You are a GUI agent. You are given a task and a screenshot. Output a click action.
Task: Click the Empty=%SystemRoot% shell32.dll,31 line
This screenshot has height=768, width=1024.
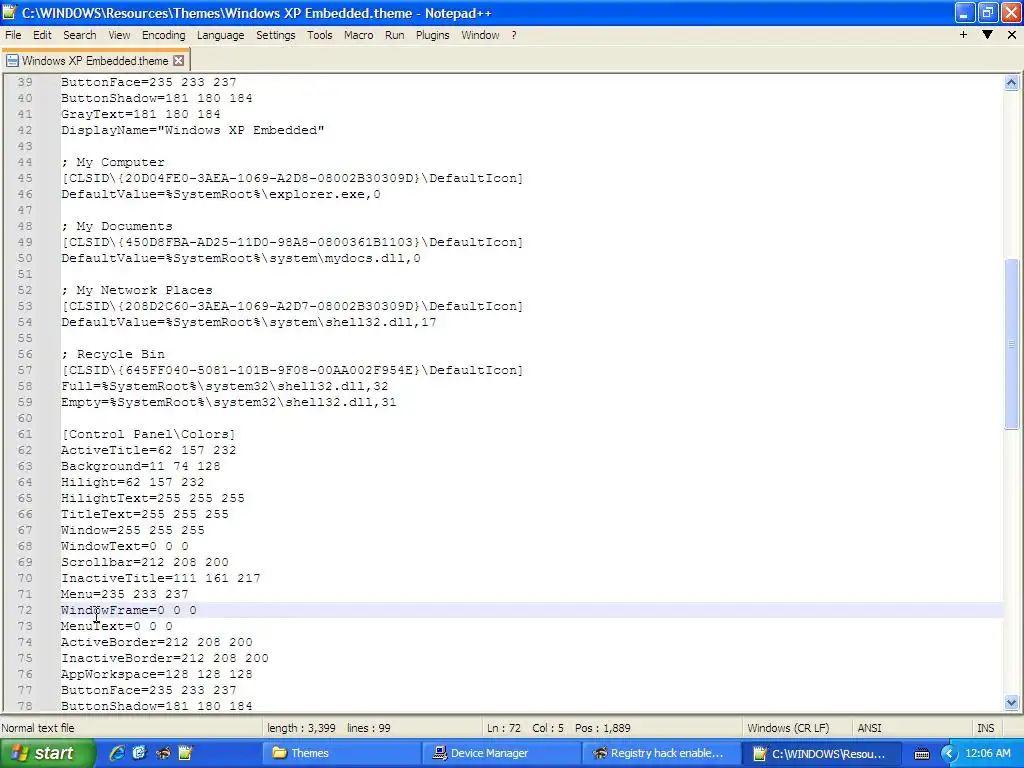coord(229,402)
